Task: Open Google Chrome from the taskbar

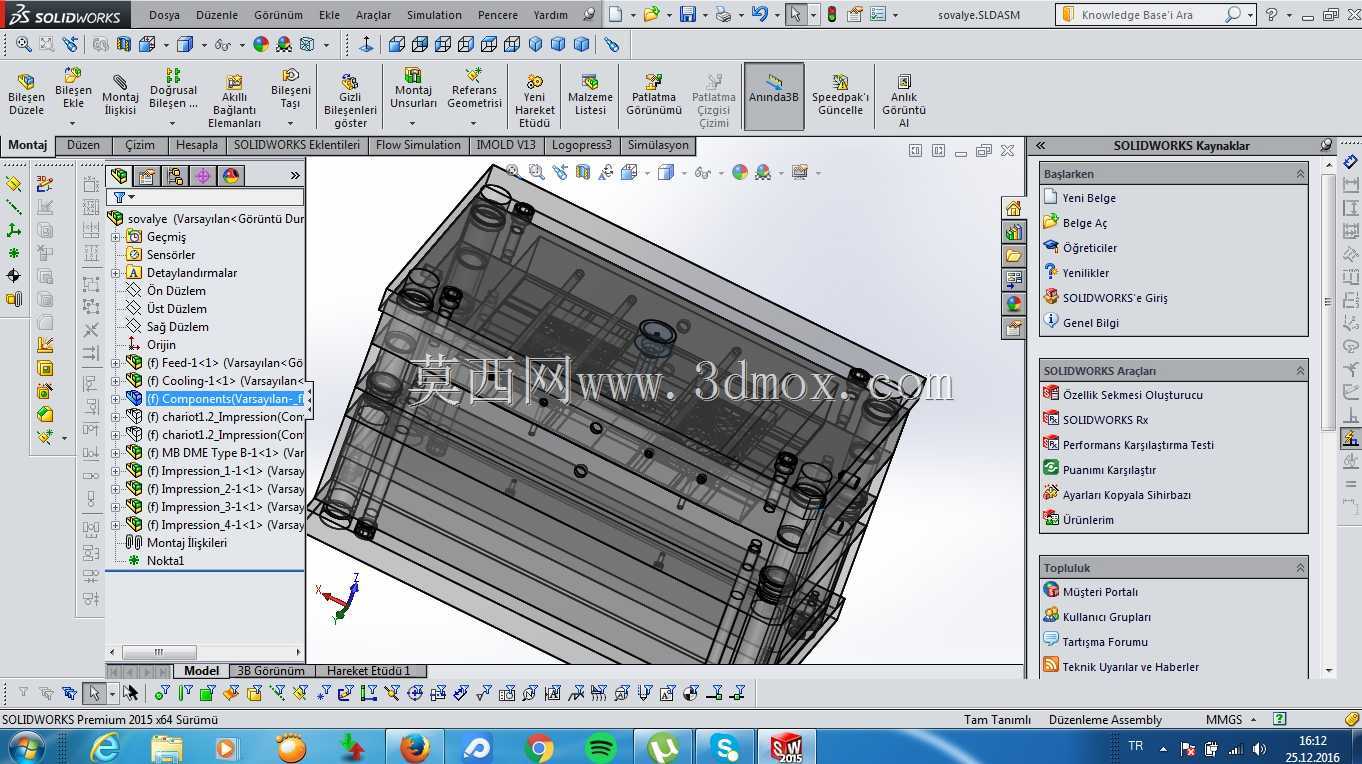Action: click(x=539, y=747)
